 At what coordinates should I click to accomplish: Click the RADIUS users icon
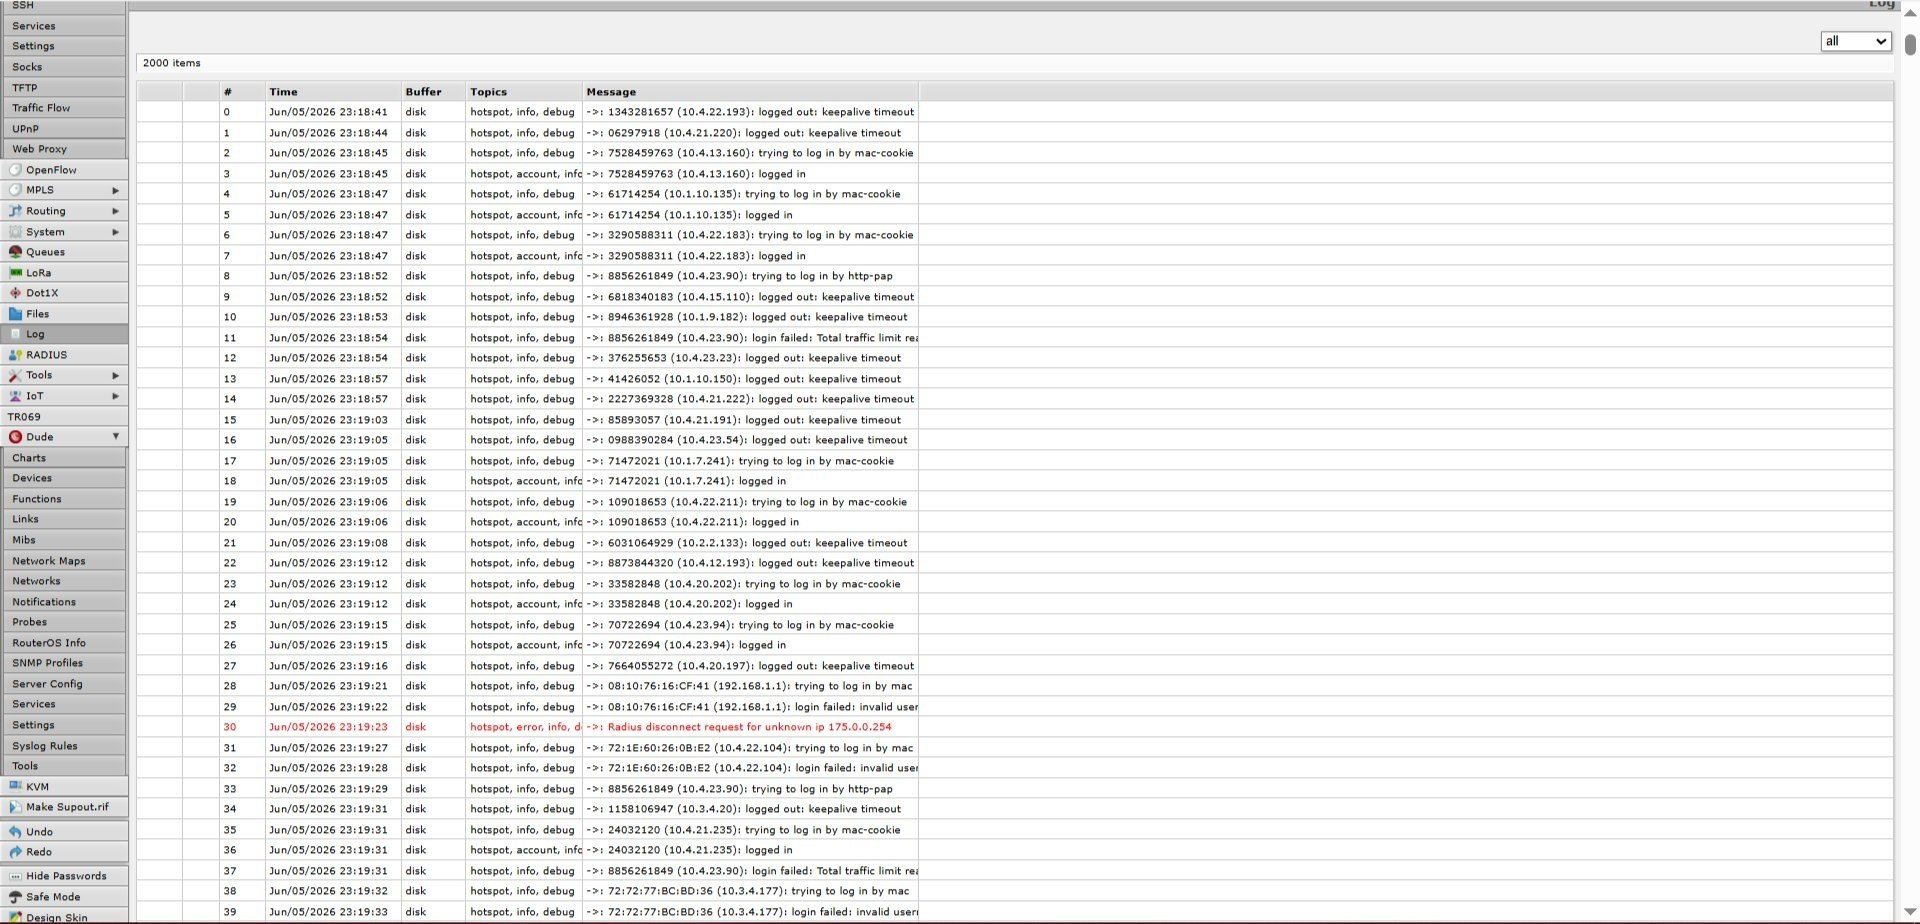pyautogui.click(x=15, y=355)
